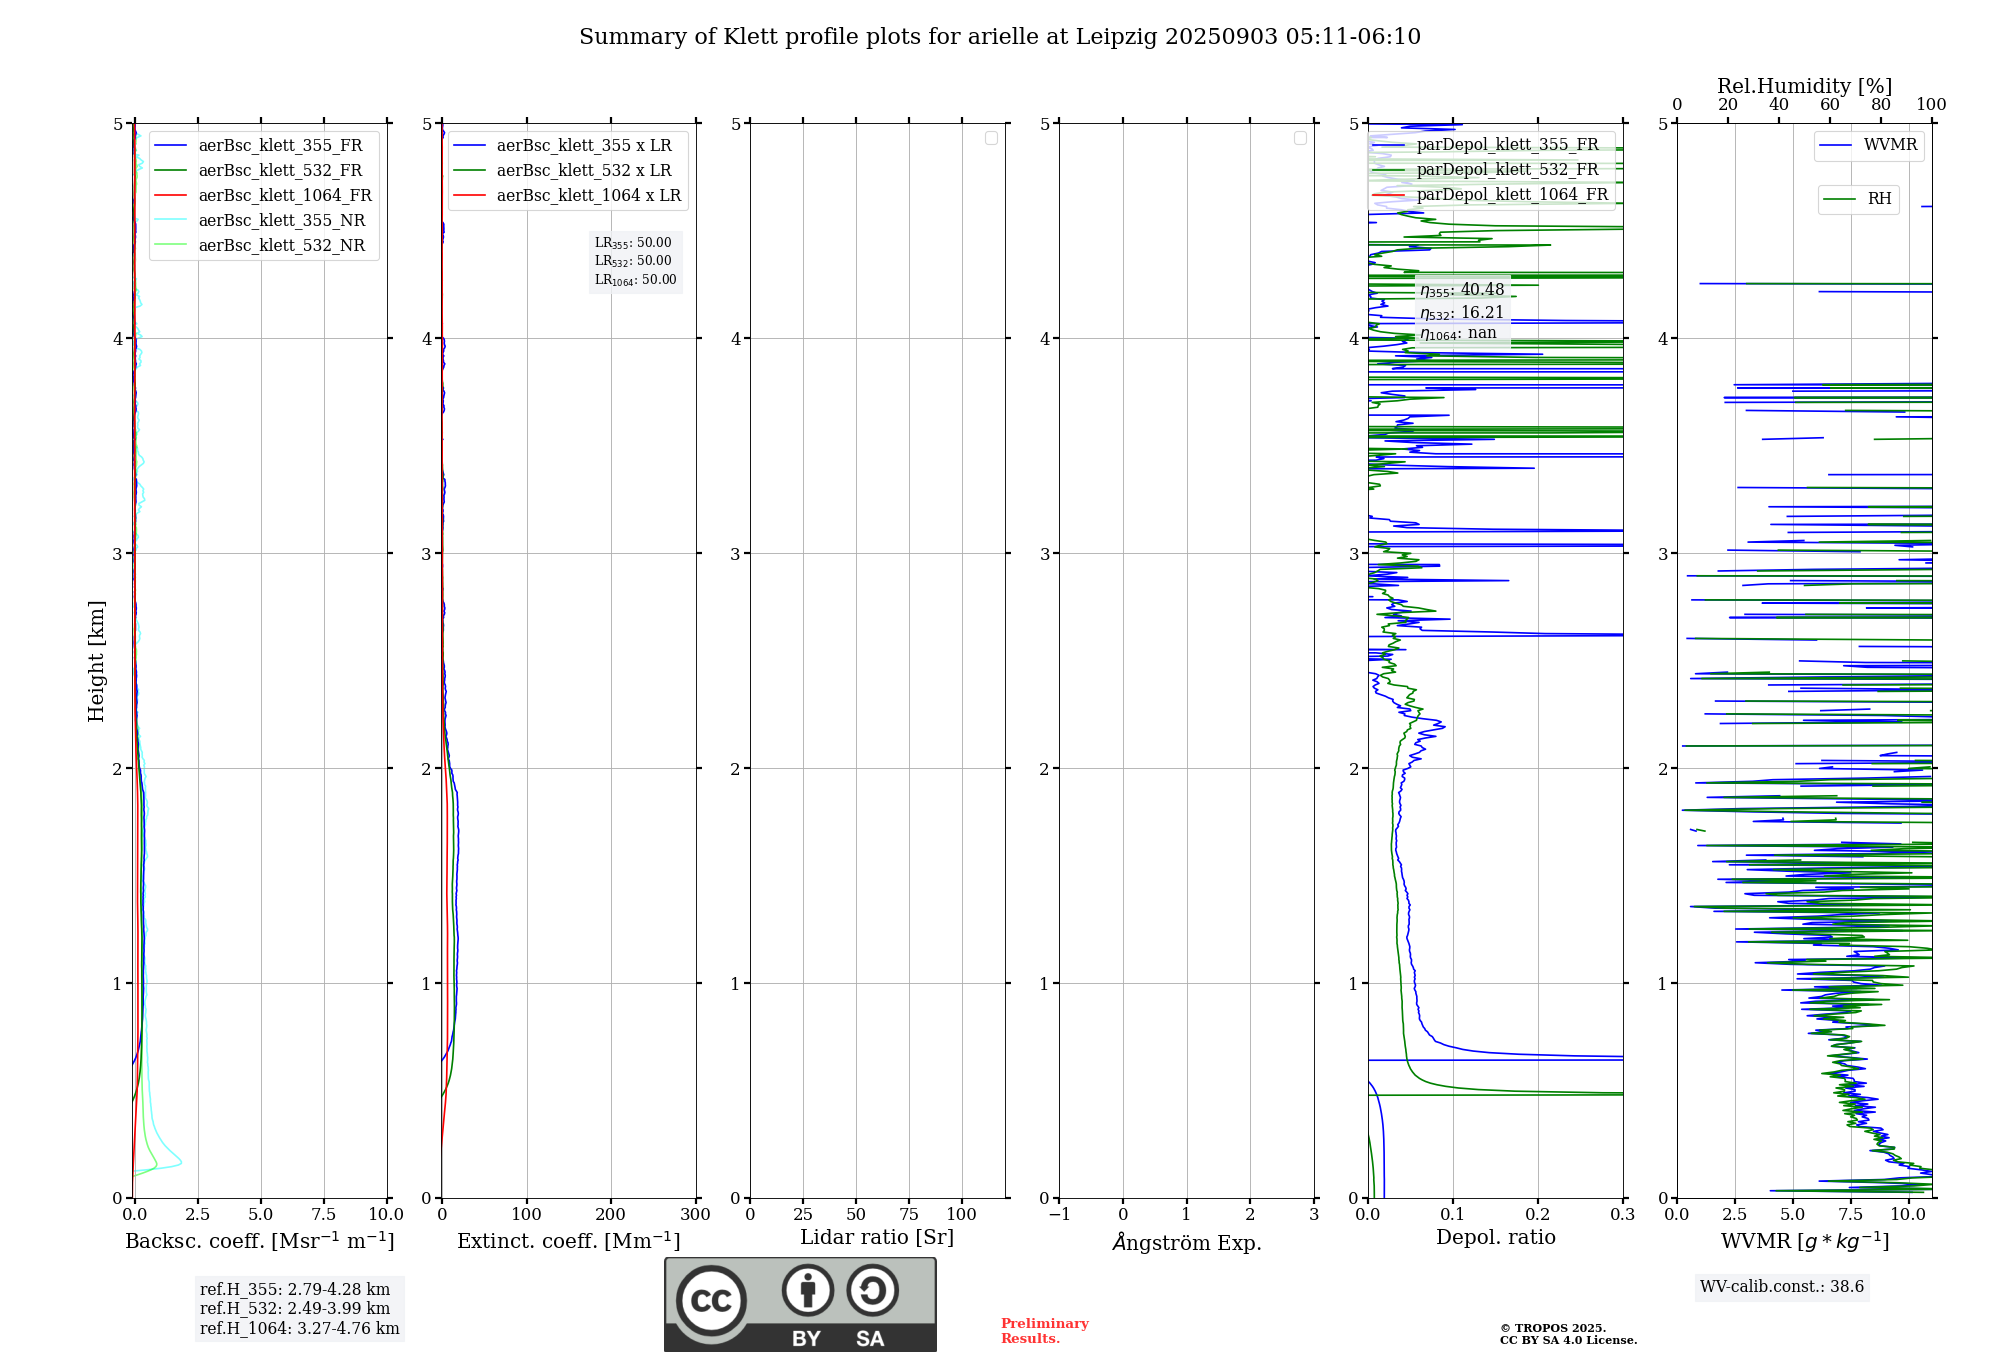This screenshot has width=2000, height=1360.
Task: Click the empty legend box in Lidar ratio plot
Action: point(991,138)
